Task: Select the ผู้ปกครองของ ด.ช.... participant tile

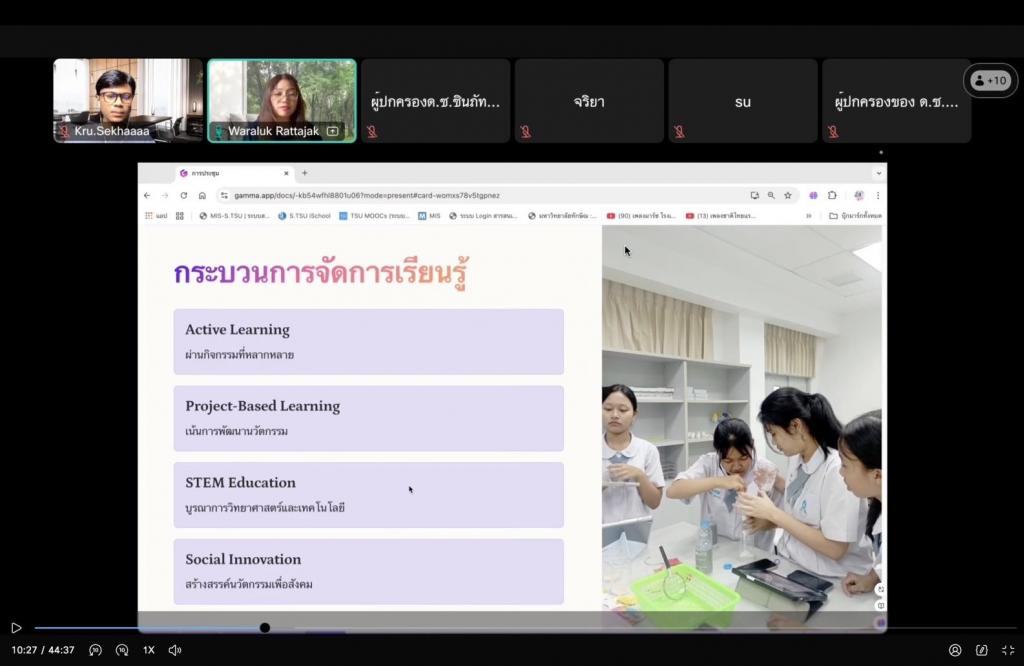Action: coord(897,101)
